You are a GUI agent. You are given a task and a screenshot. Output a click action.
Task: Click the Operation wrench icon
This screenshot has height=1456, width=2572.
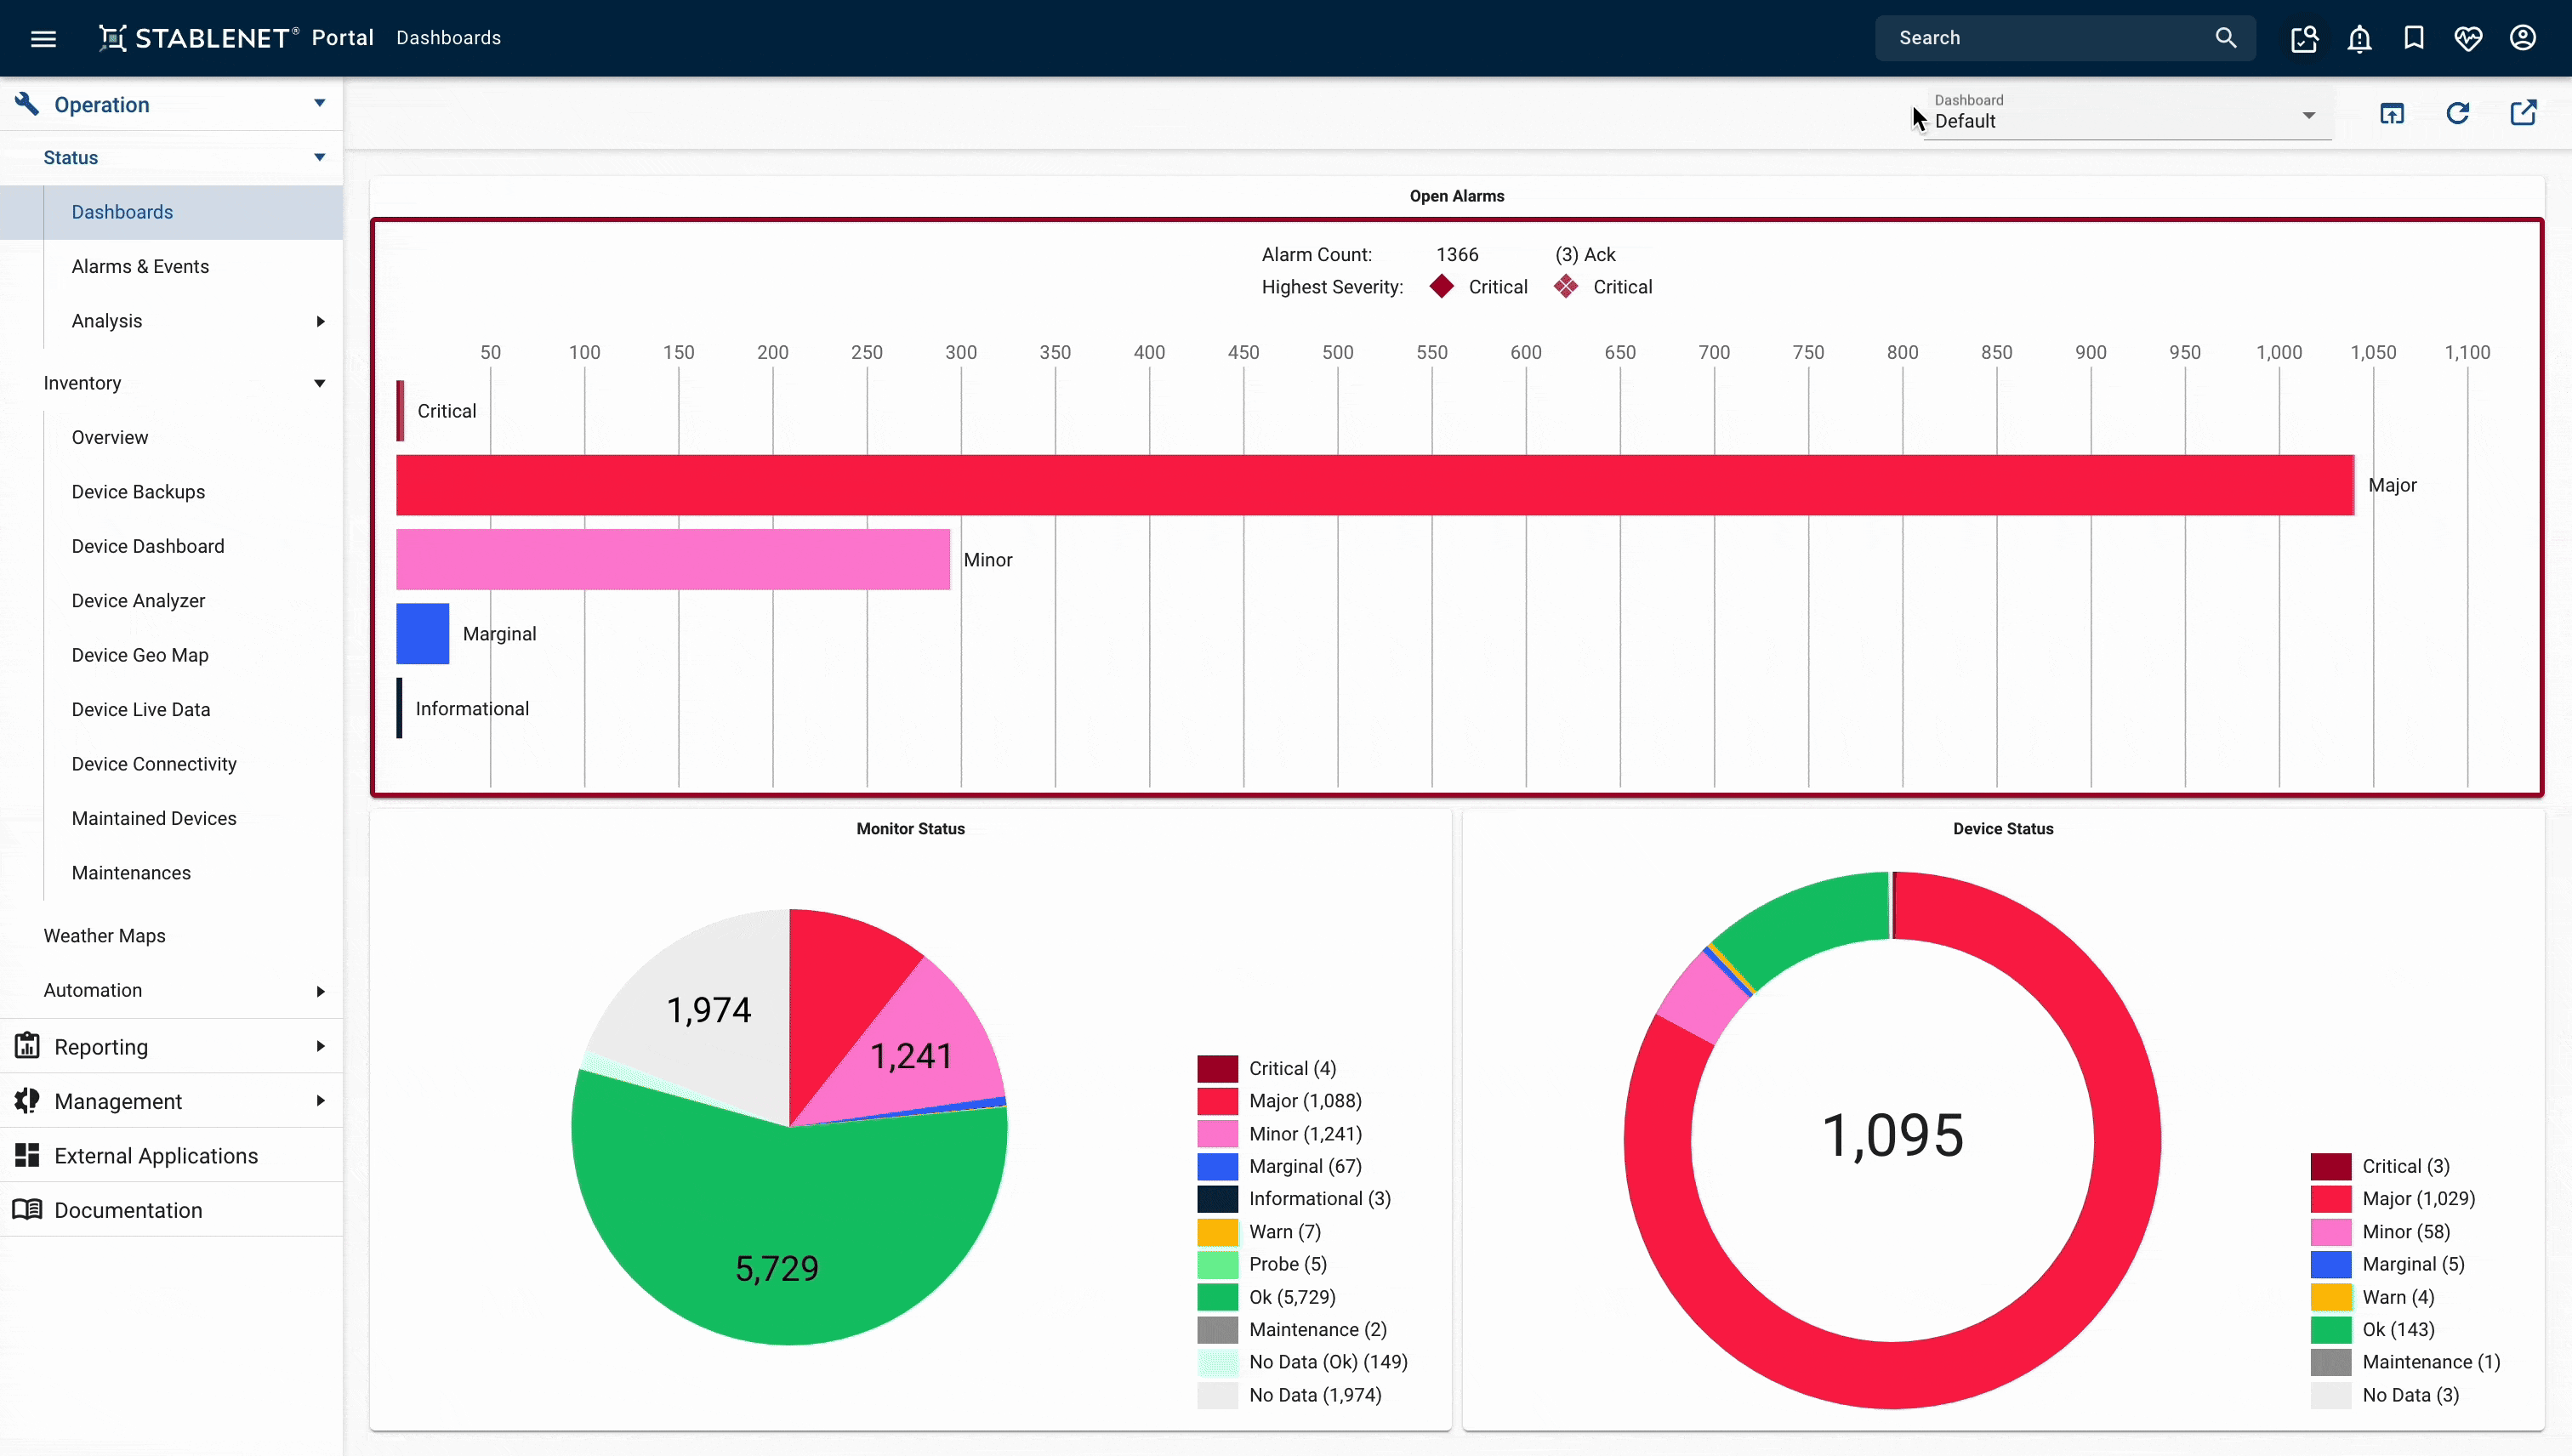click(x=27, y=104)
